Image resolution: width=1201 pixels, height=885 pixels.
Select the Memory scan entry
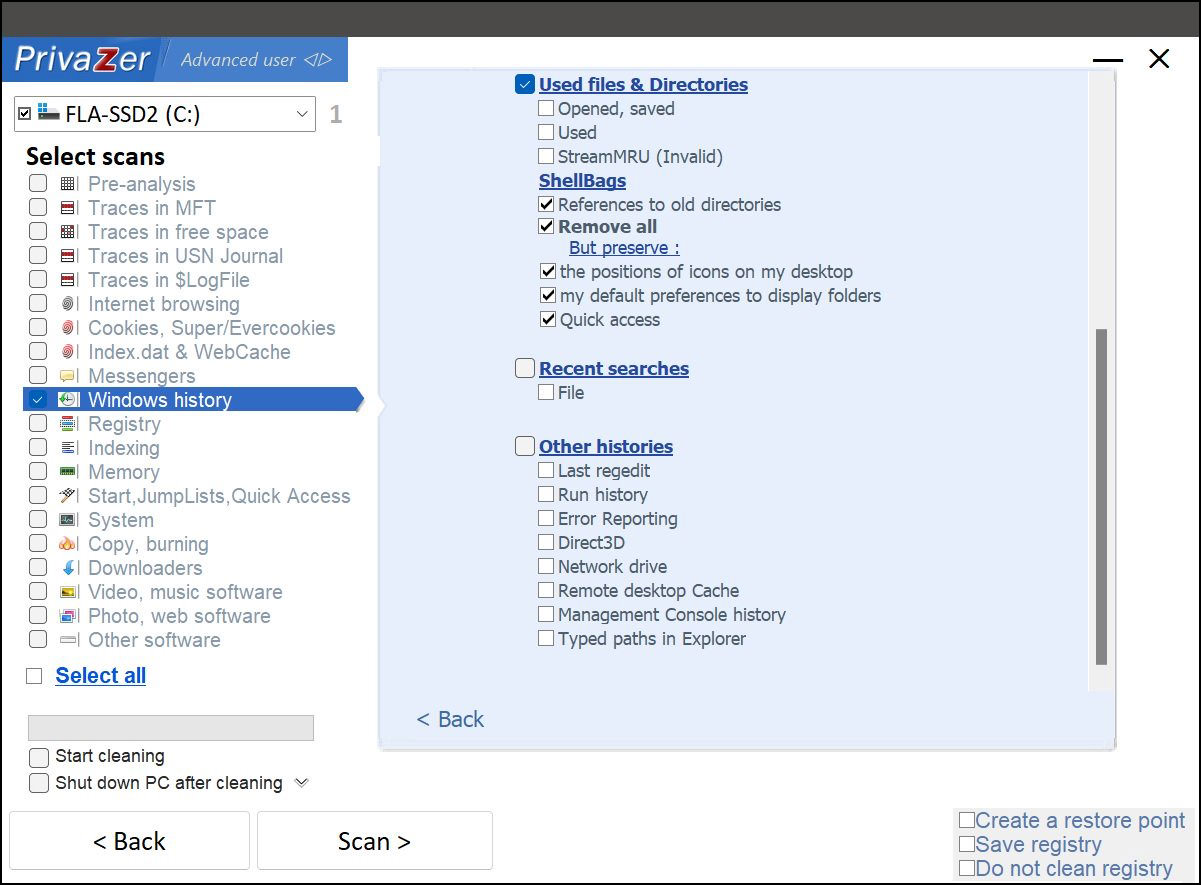coord(124,472)
